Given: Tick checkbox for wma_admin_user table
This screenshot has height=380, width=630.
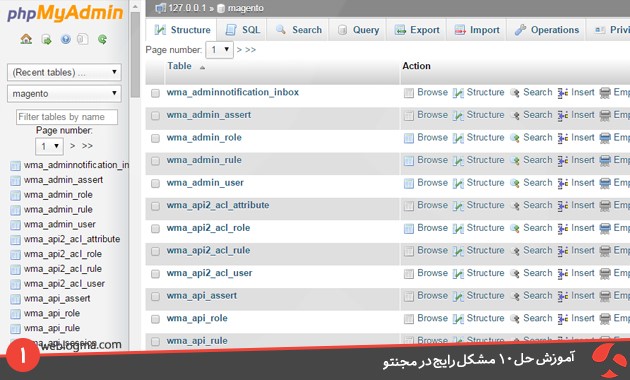Looking at the screenshot, I should (x=155, y=184).
